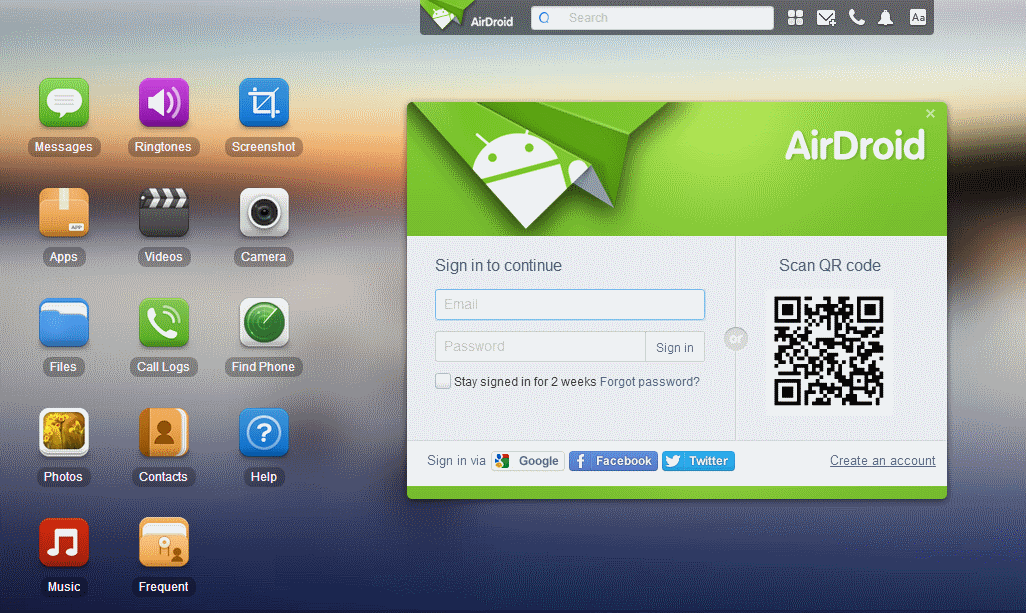Click the Password input field

pyautogui.click(x=540, y=347)
